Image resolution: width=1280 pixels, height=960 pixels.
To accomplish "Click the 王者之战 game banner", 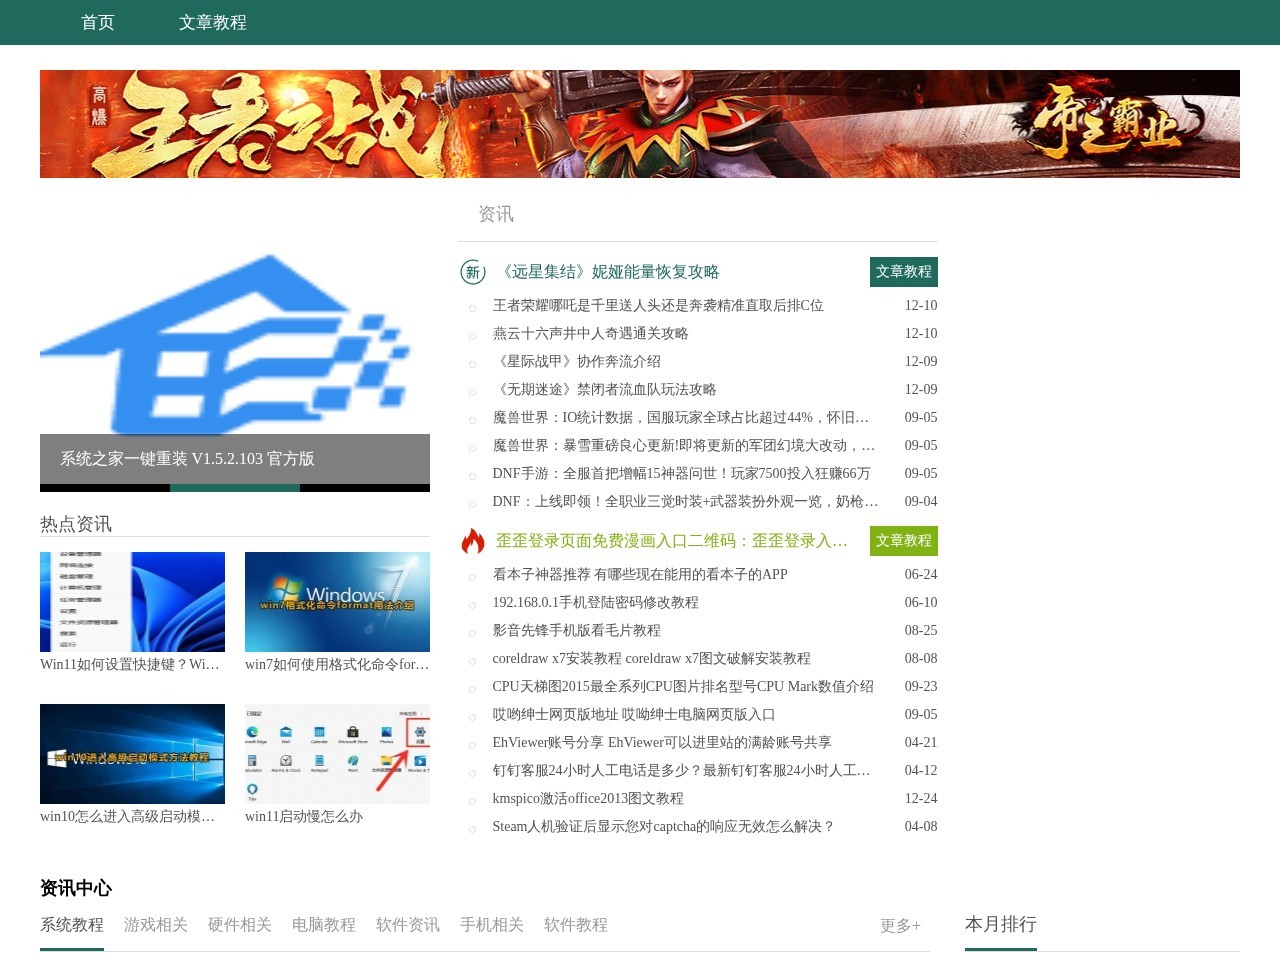I will 639,123.
